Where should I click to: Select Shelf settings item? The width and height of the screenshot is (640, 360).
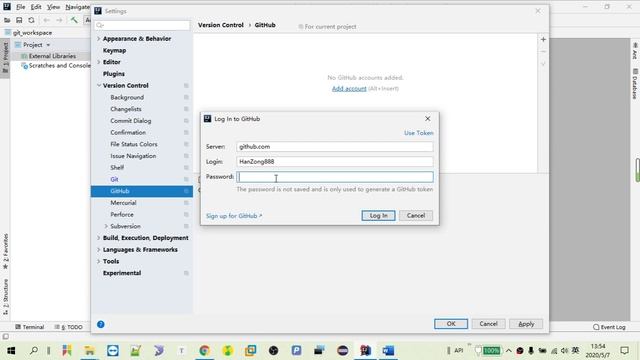[x=117, y=168]
